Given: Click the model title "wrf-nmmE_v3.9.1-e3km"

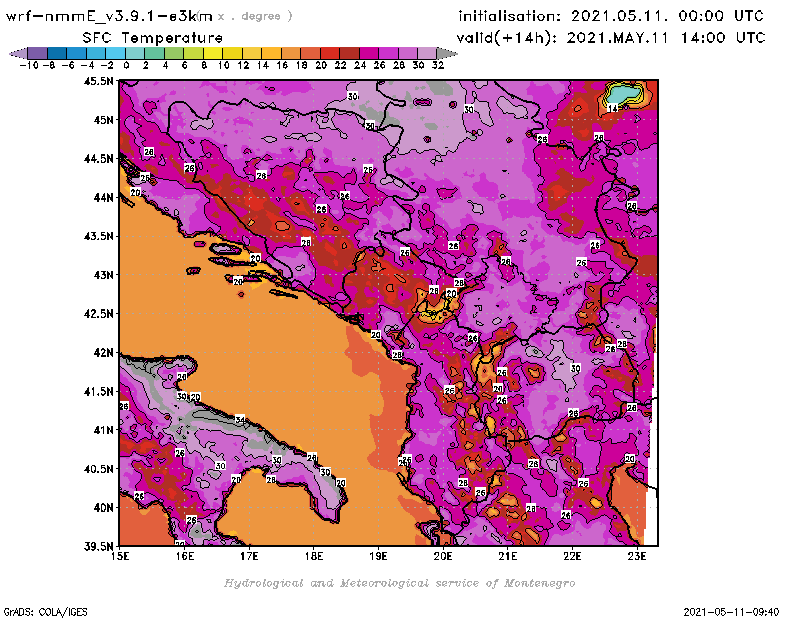Looking at the screenshot, I should [109, 16].
